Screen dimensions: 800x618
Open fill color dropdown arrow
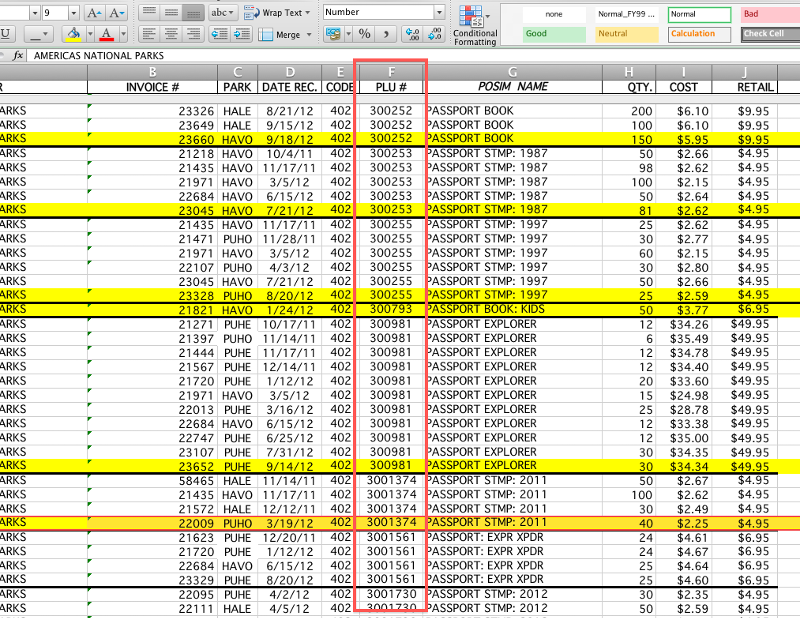tap(90, 34)
